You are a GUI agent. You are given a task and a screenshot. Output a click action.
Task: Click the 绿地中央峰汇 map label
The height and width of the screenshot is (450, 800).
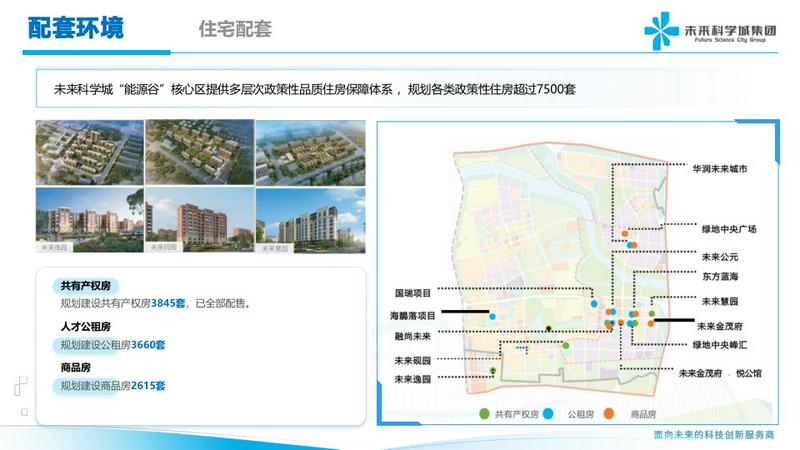click(720, 345)
